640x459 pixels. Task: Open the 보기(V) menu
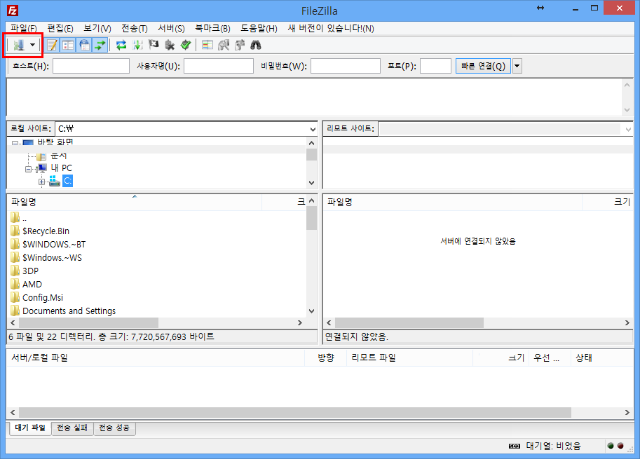pos(97,28)
